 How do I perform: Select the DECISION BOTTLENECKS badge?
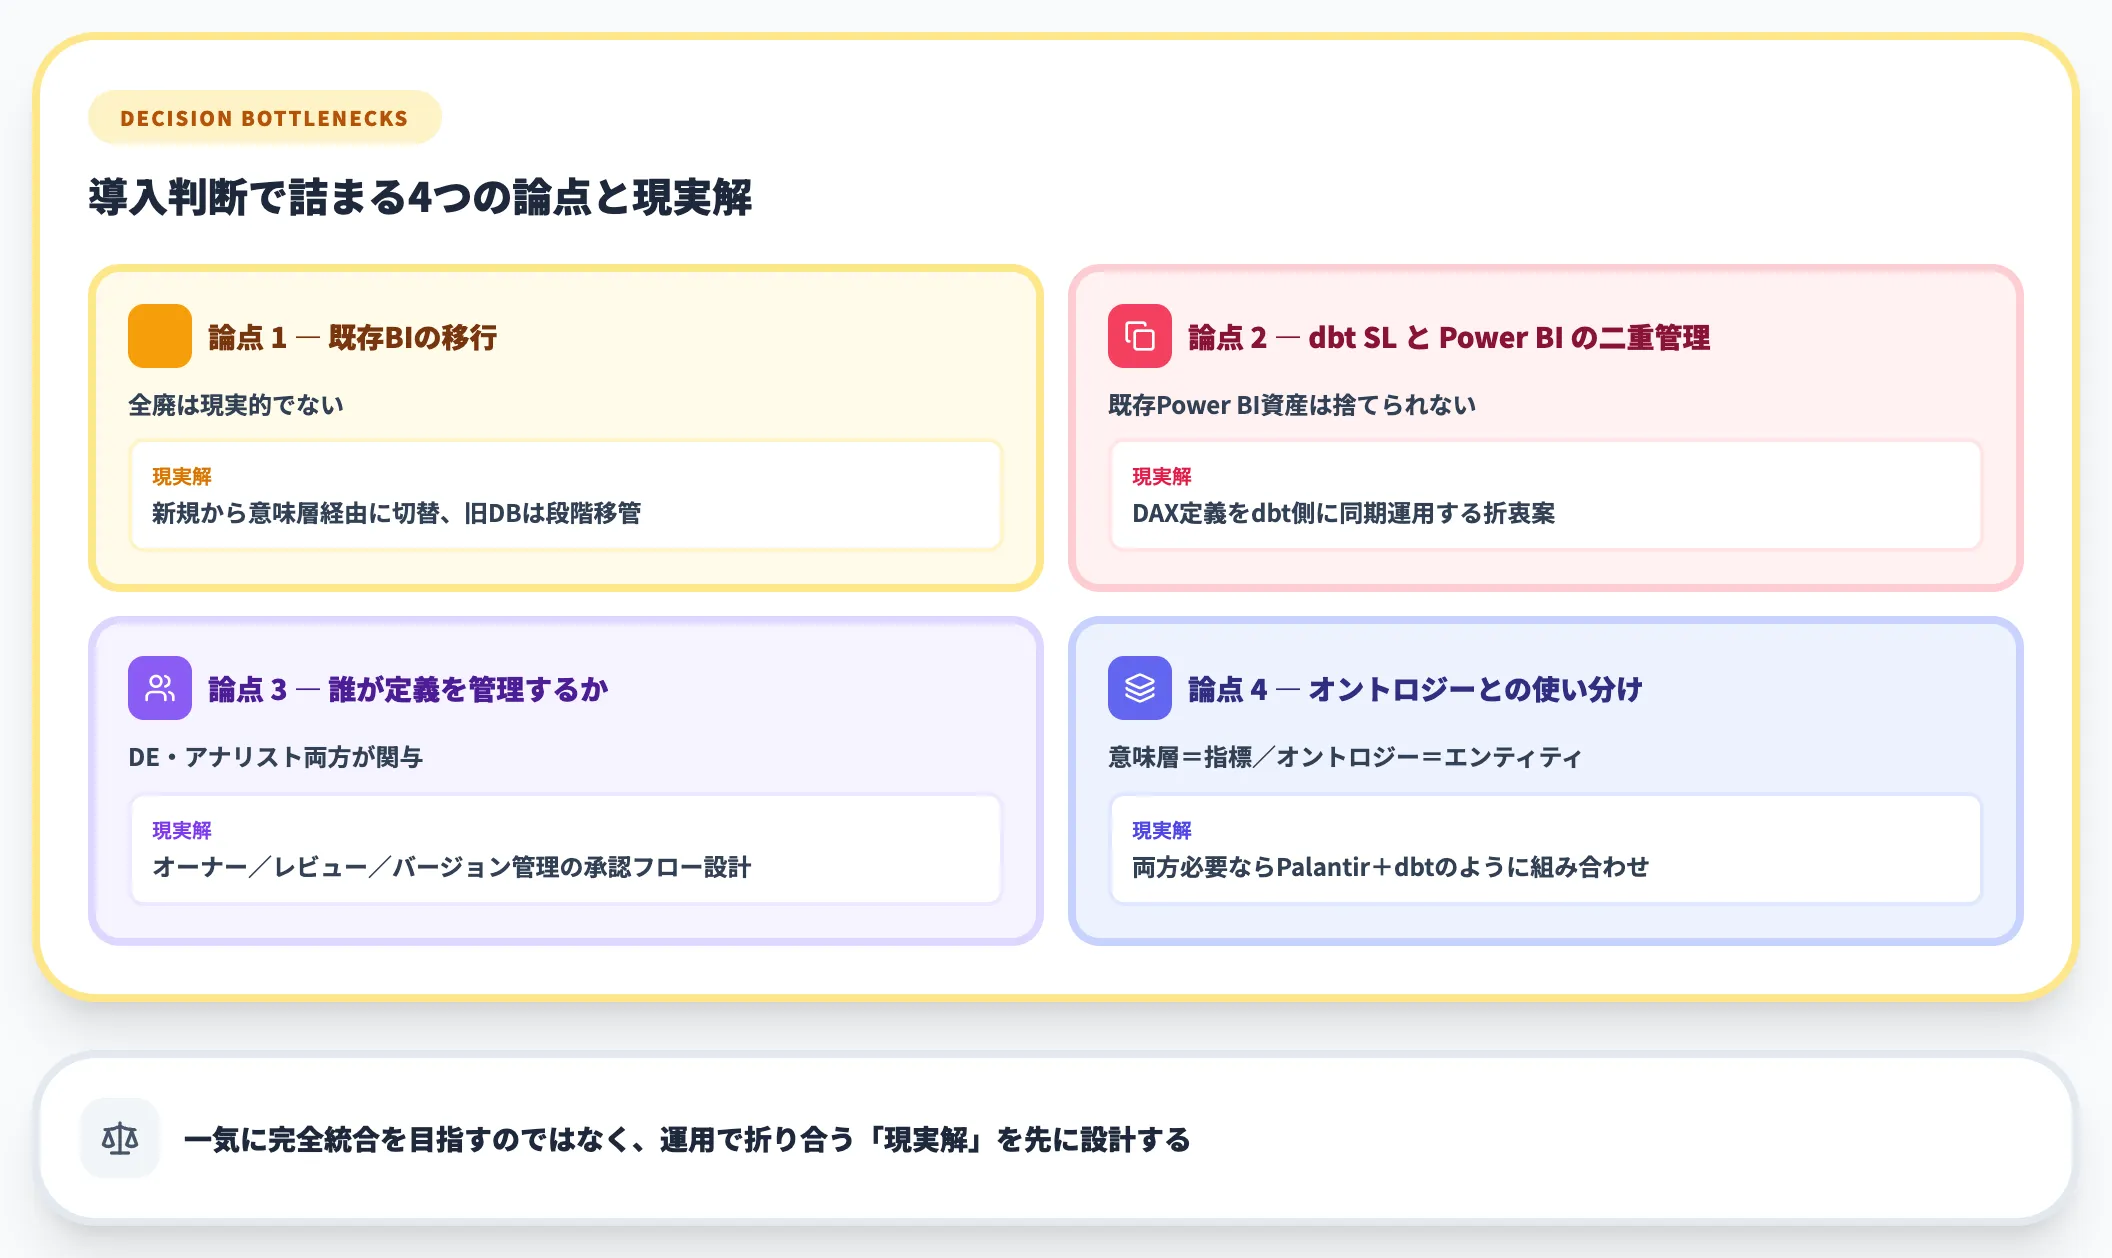[x=264, y=117]
